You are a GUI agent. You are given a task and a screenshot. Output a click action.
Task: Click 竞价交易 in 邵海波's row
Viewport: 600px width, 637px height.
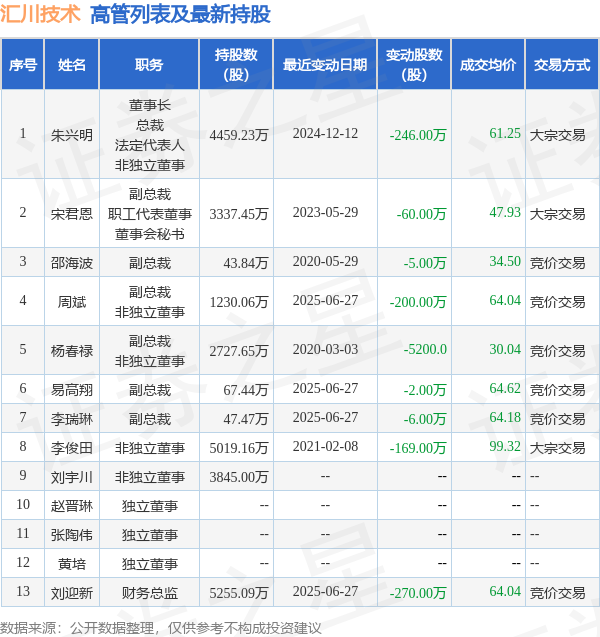coord(557,263)
